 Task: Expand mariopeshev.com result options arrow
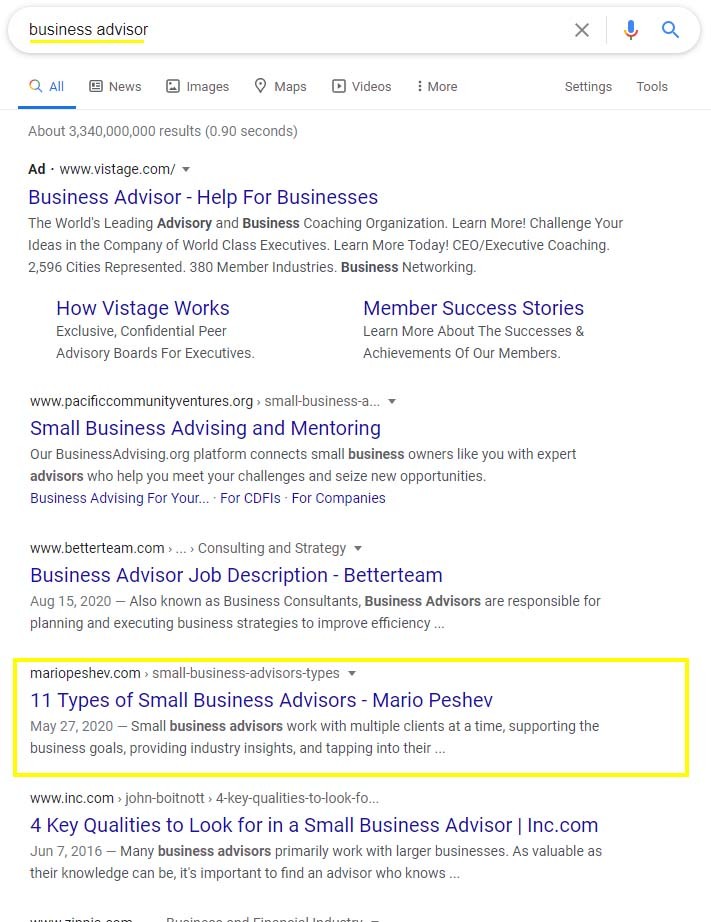coord(352,673)
